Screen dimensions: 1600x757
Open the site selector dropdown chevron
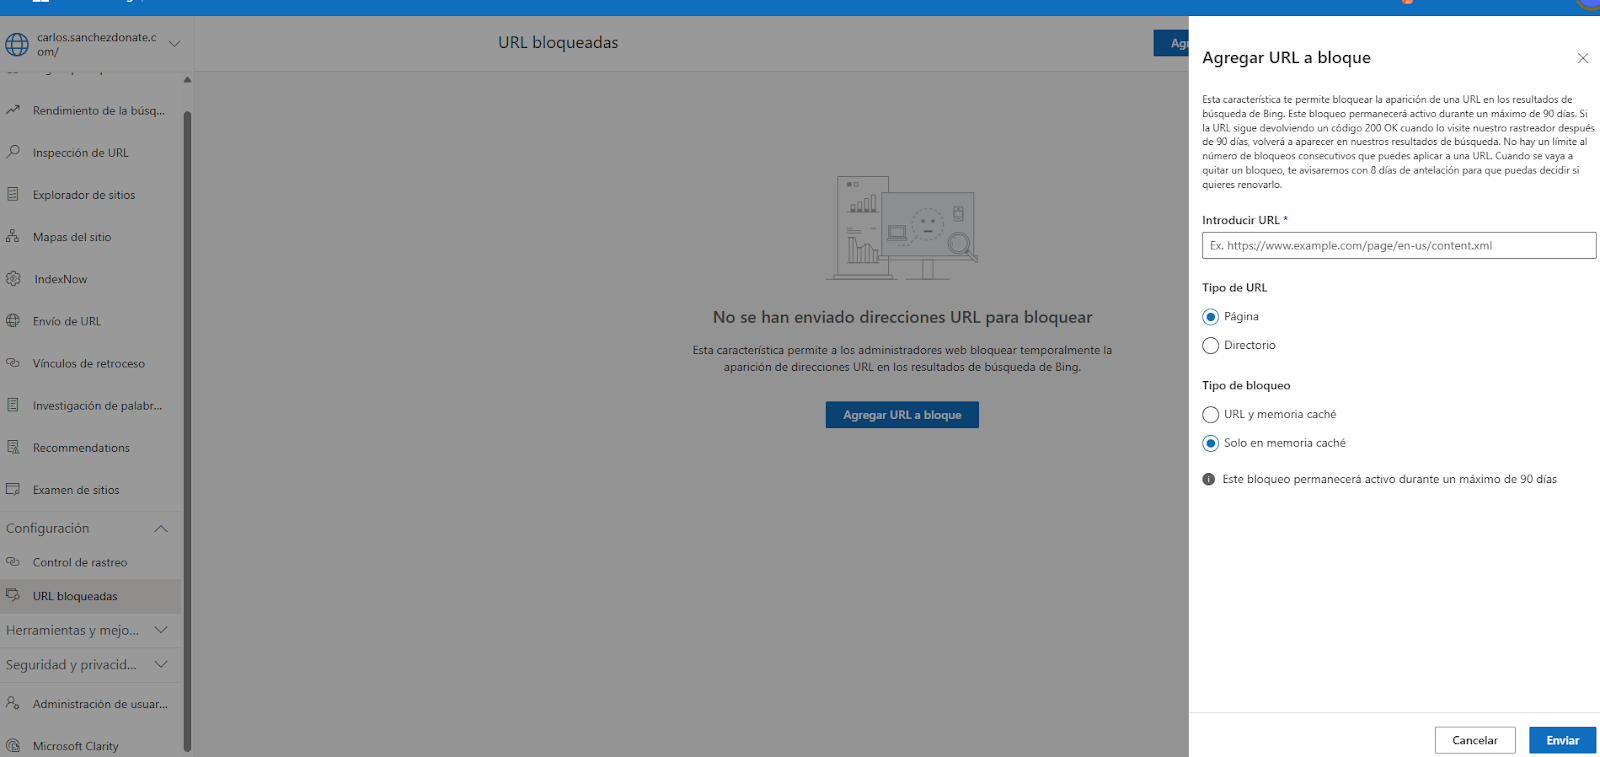point(174,44)
